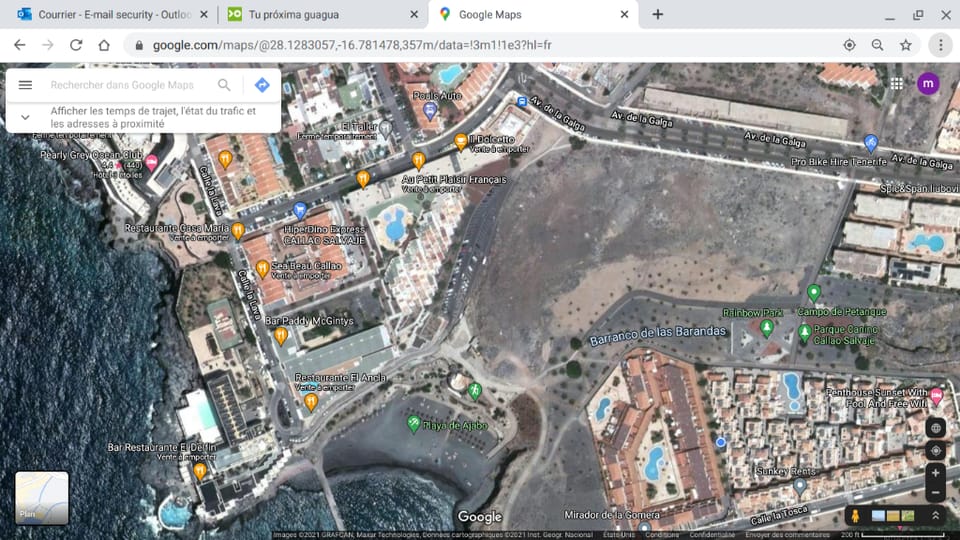Select the Street View pegman

tap(855, 516)
